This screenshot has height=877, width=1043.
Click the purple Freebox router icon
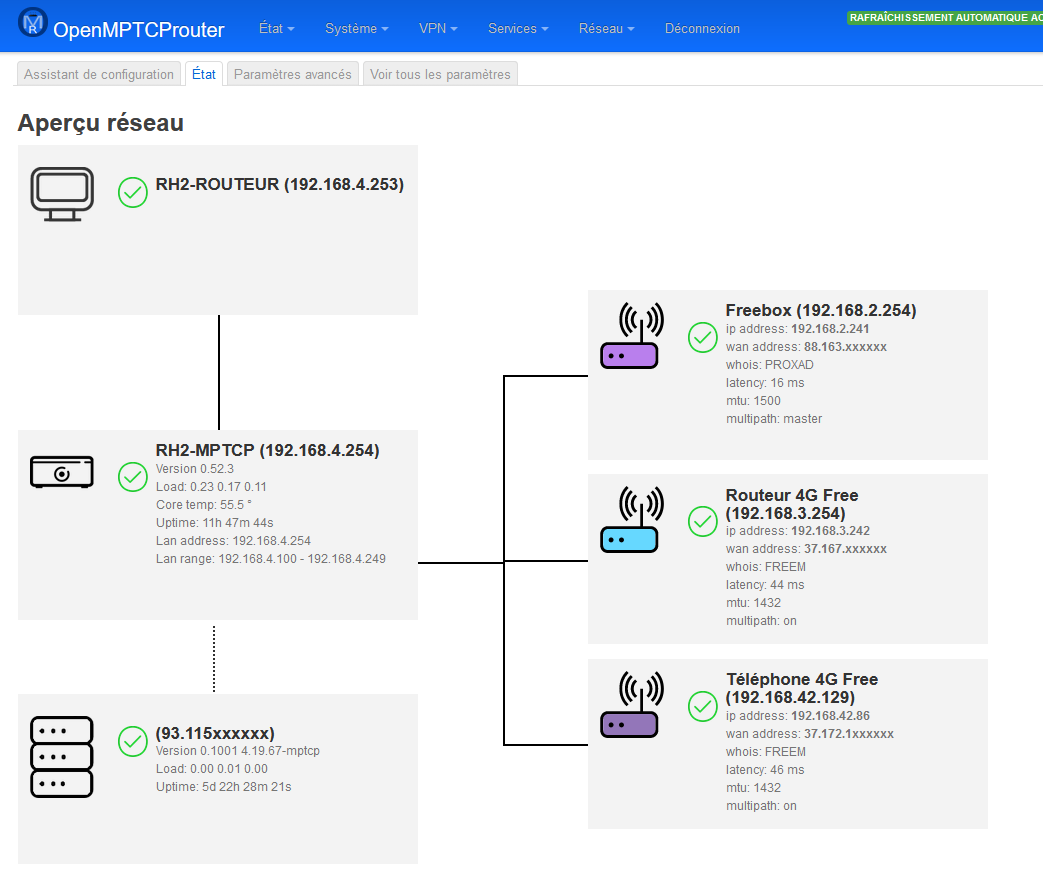(x=629, y=337)
